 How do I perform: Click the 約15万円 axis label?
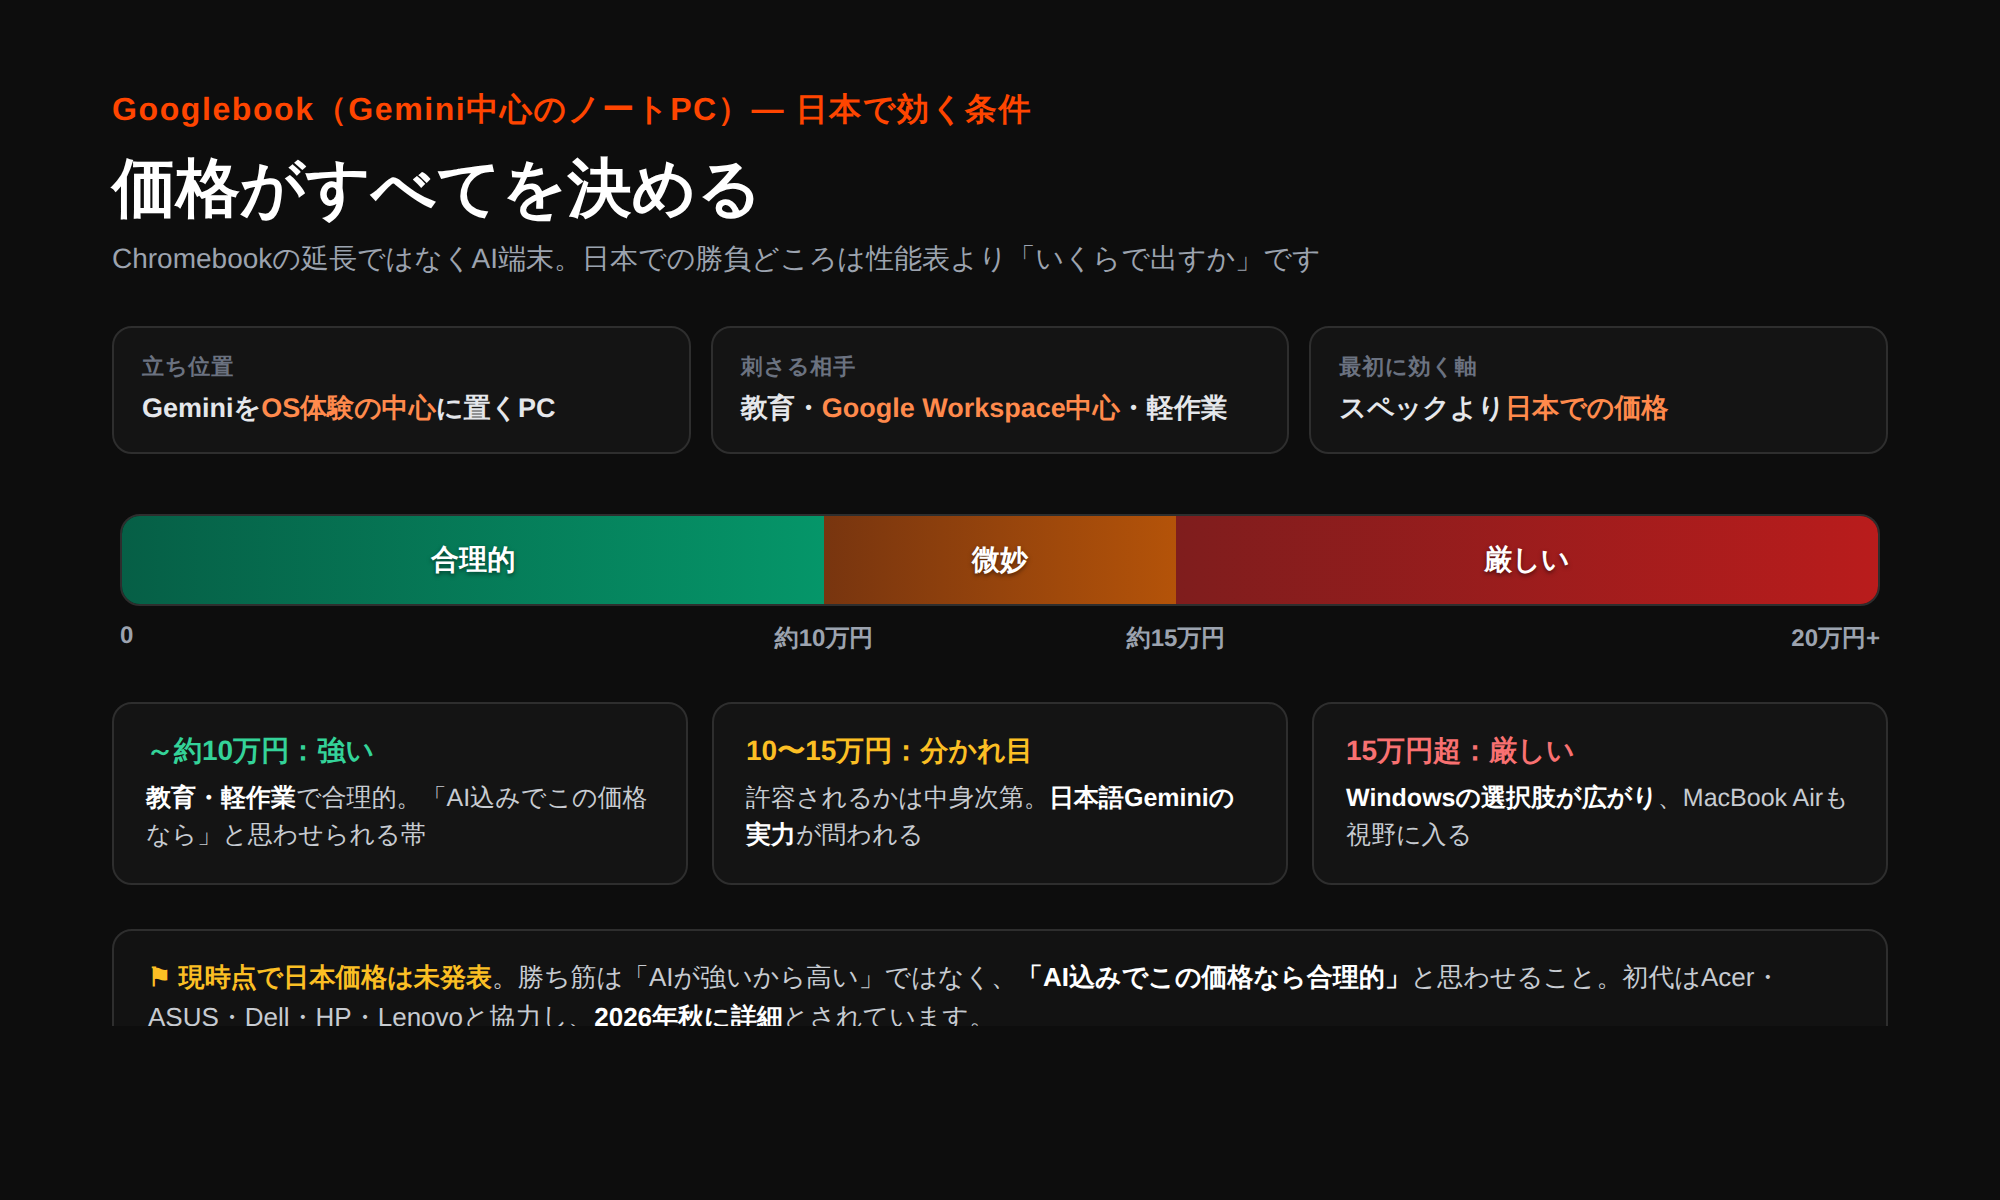point(1175,638)
